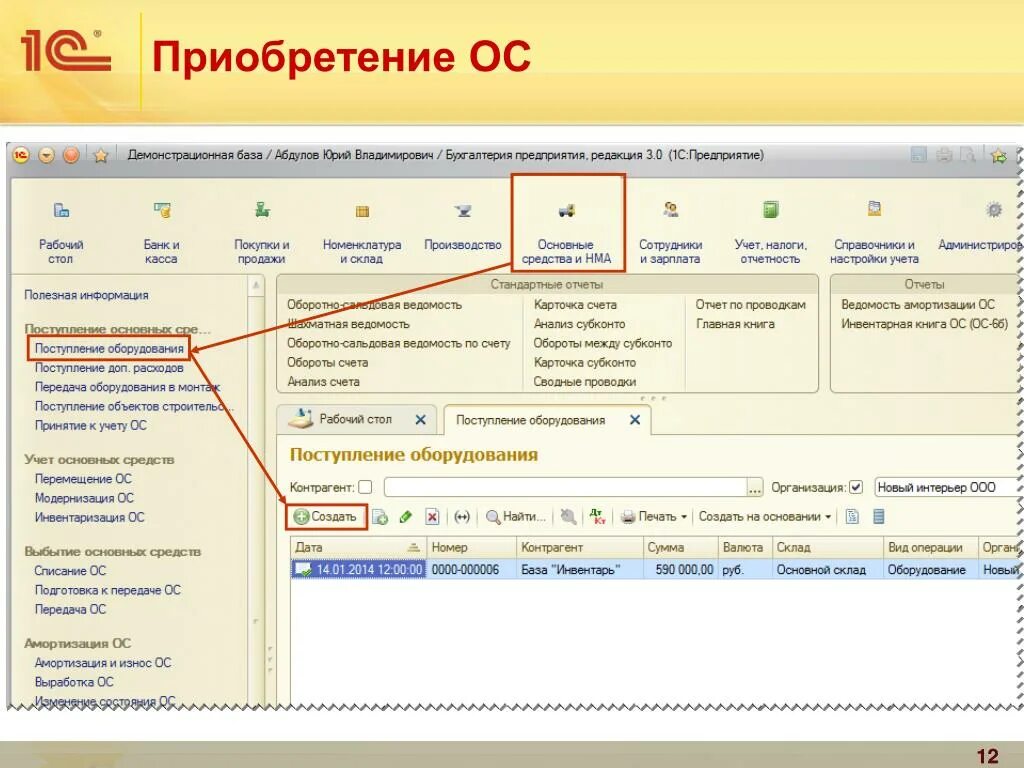Click the red X delete mark icon
Image resolution: width=1024 pixels, height=768 pixels.
pos(432,517)
